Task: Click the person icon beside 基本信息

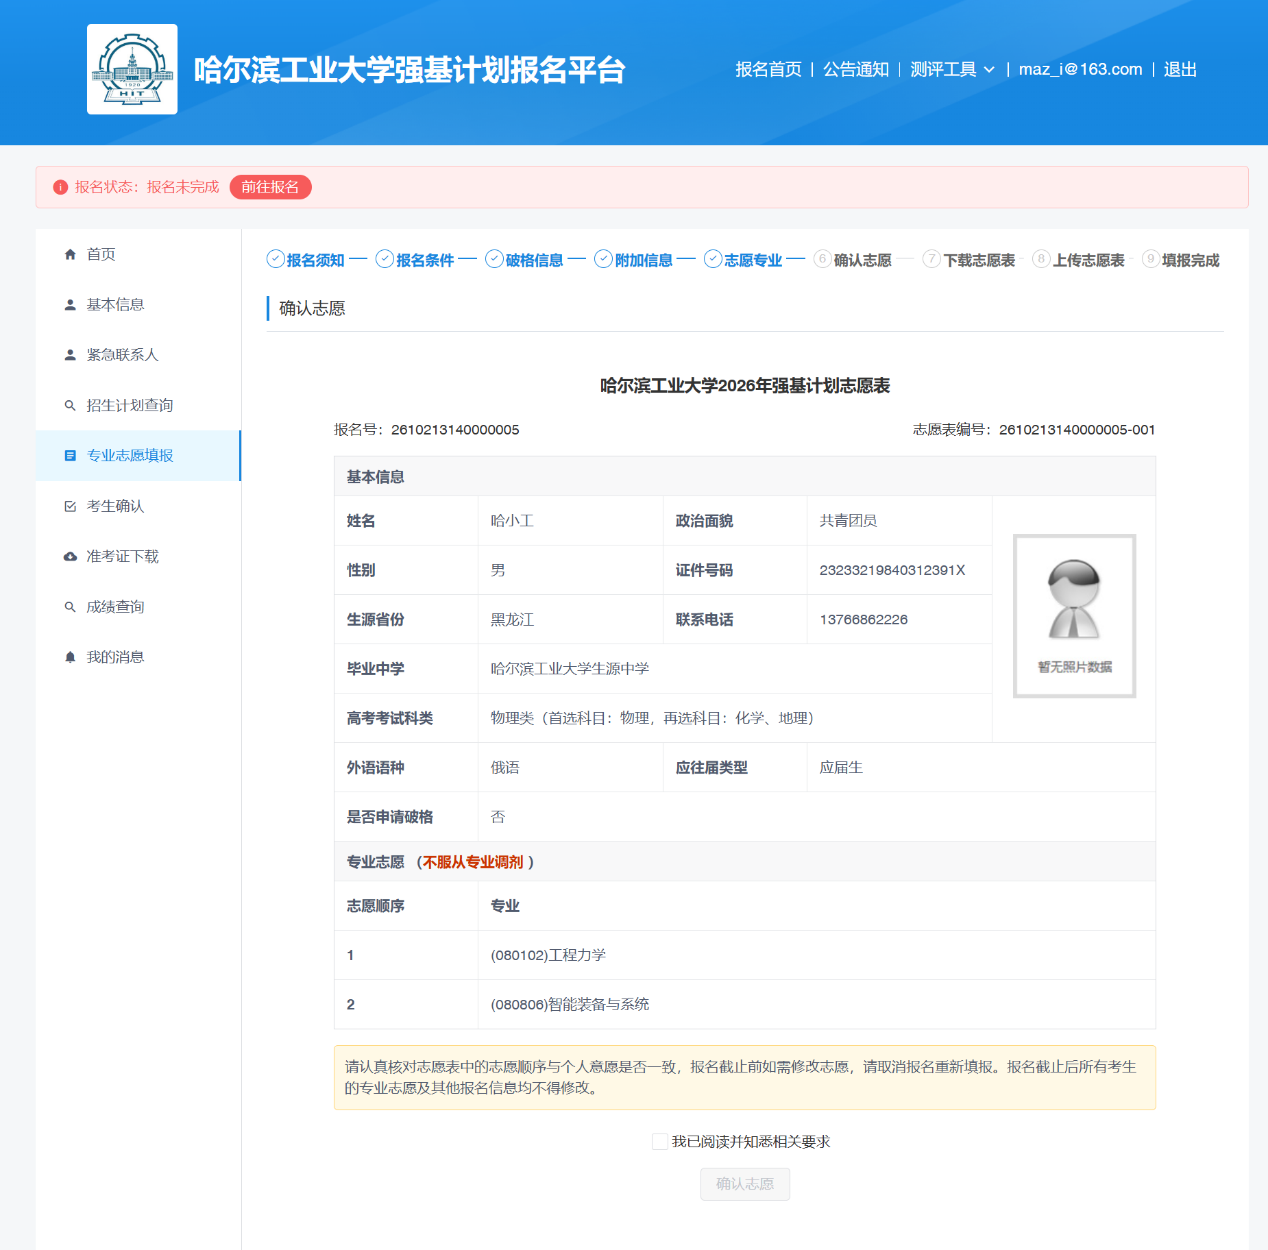Action: tap(70, 305)
